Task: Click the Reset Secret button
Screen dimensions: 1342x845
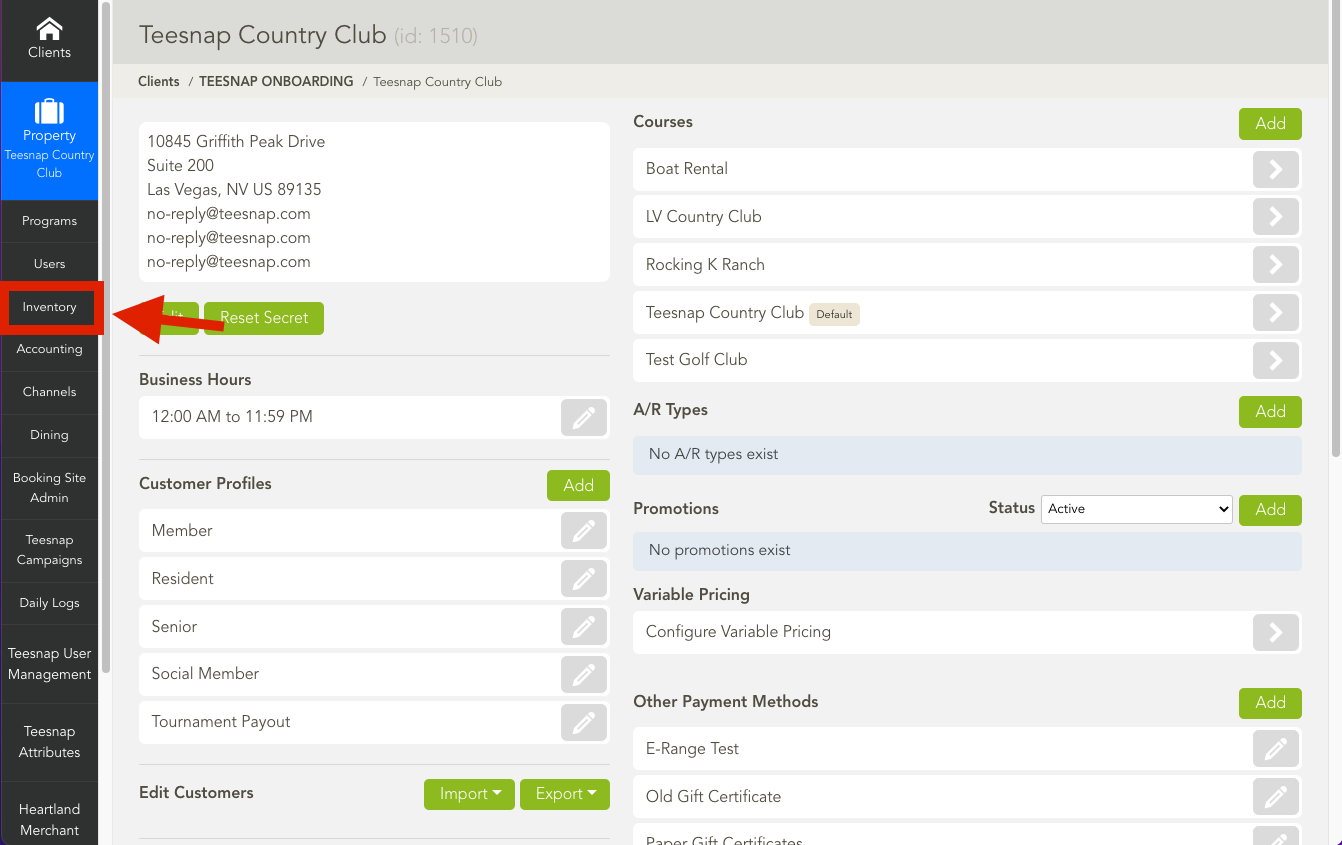Action: pyautogui.click(x=264, y=318)
